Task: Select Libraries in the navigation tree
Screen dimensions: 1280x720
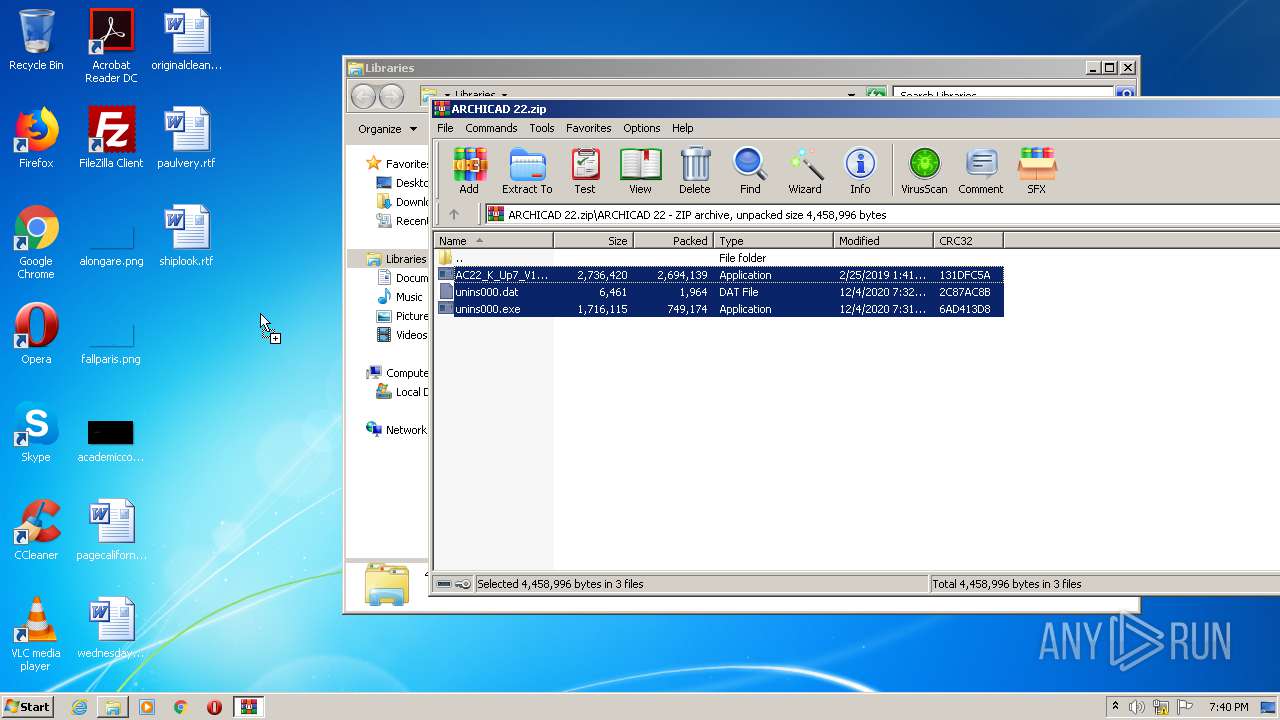Action: pos(396,259)
